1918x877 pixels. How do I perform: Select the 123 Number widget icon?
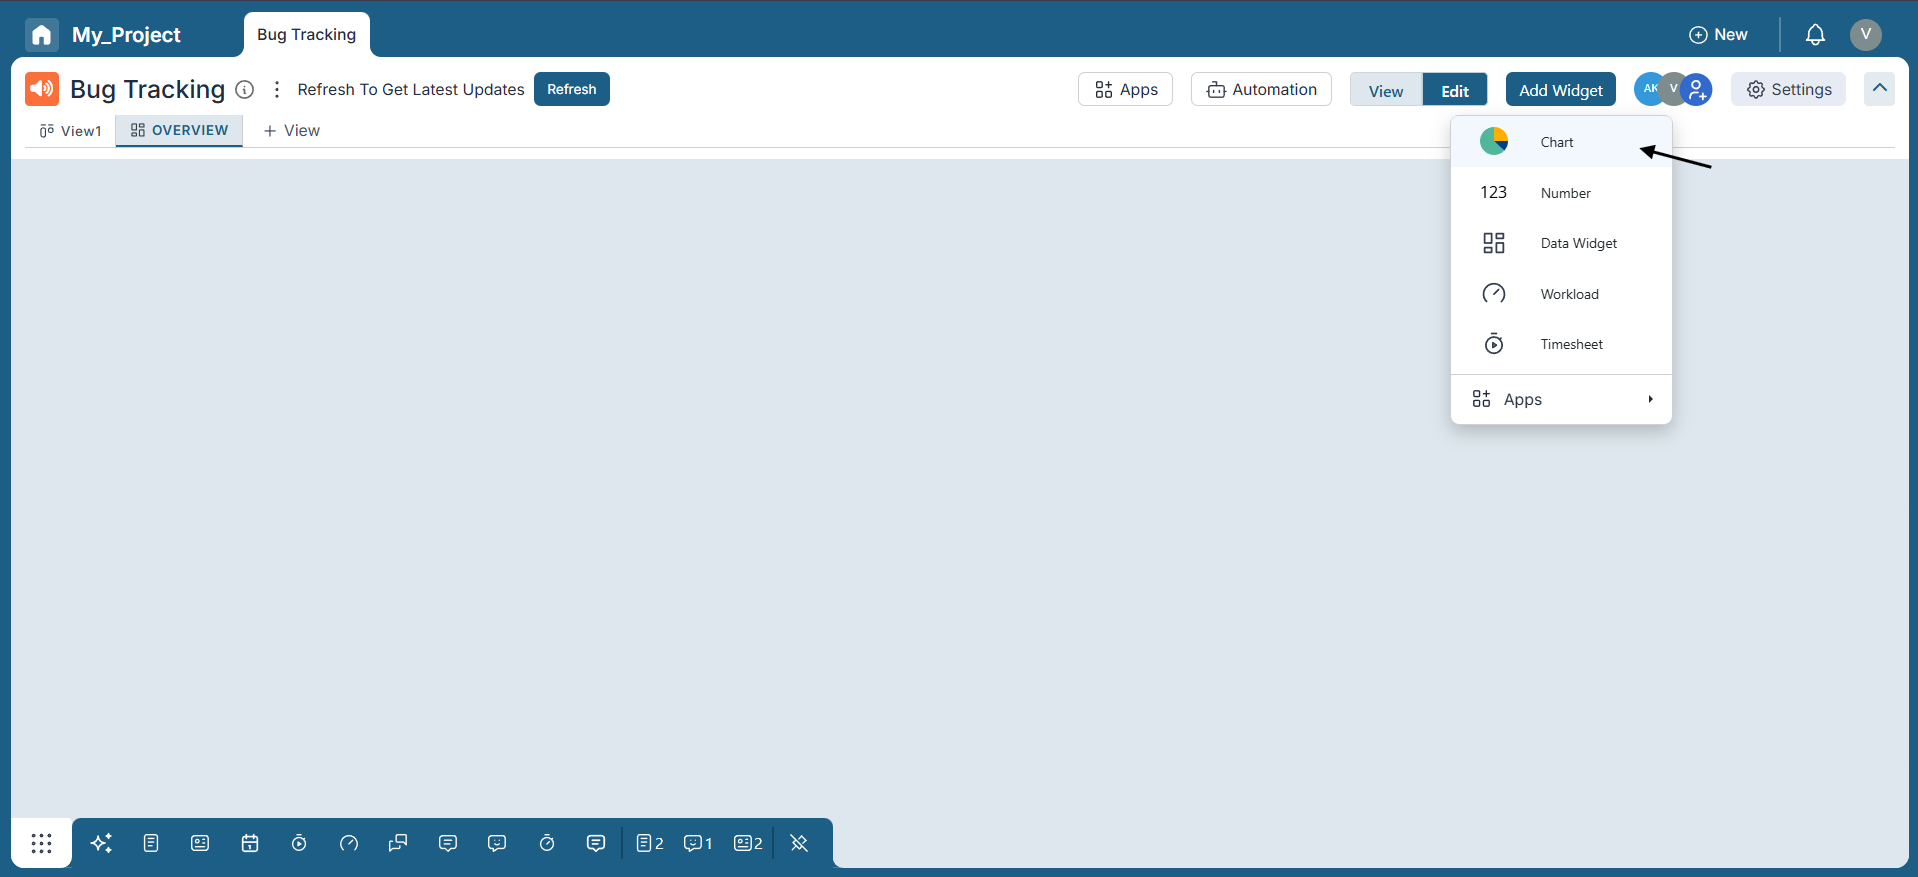[x=1494, y=192]
